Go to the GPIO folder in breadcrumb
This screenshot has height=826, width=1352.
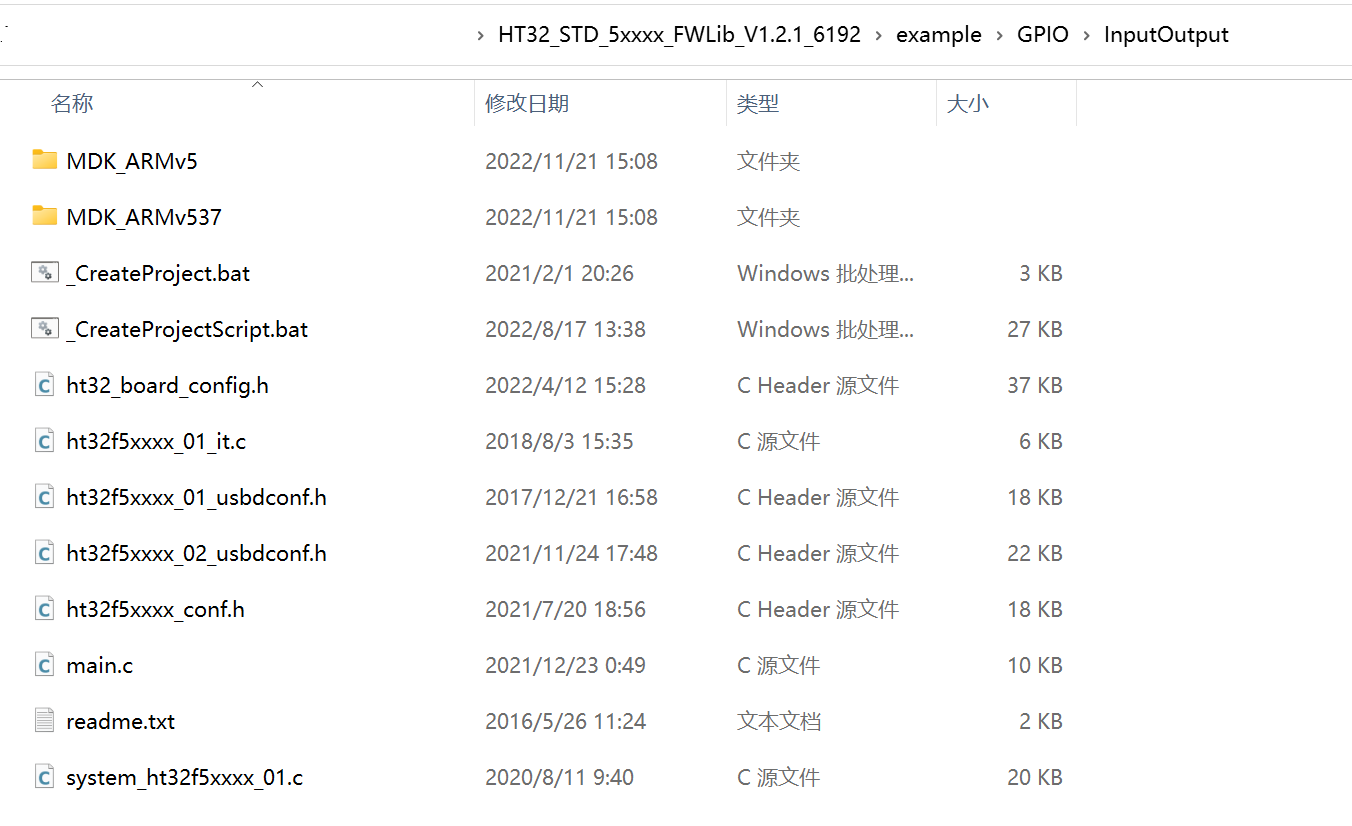click(x=1043, y=35)
